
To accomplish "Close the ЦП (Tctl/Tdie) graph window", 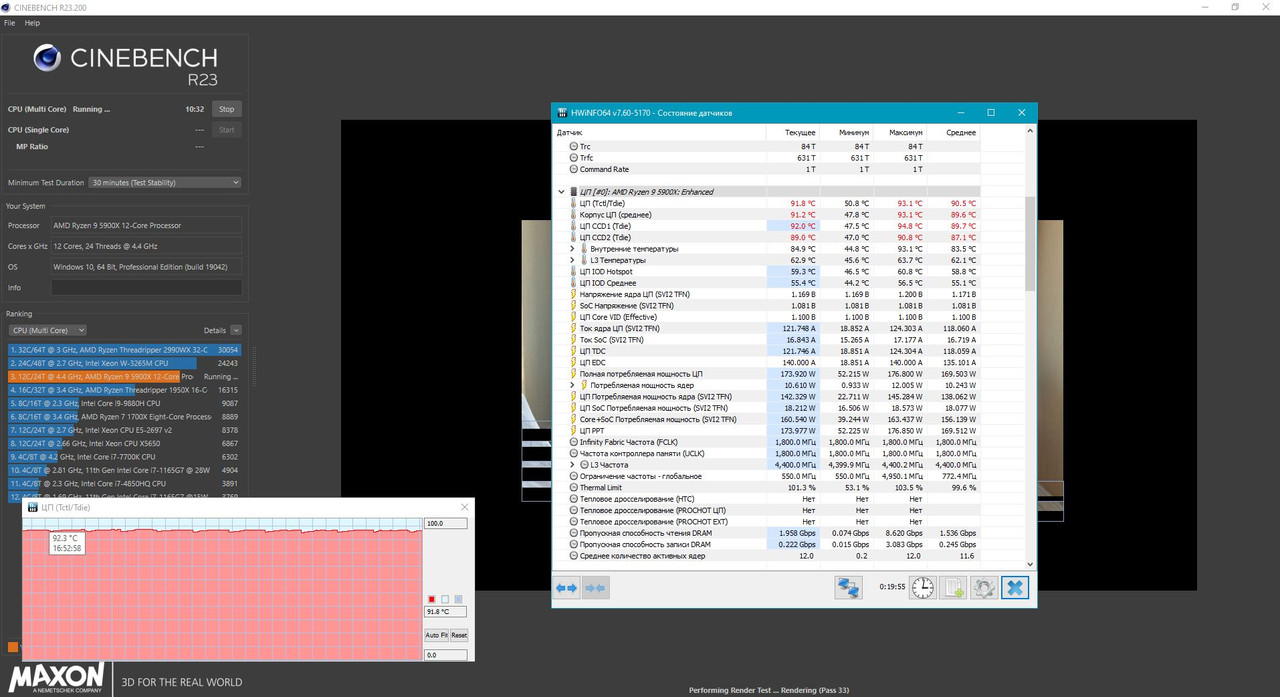I will (x=464, y=507).
